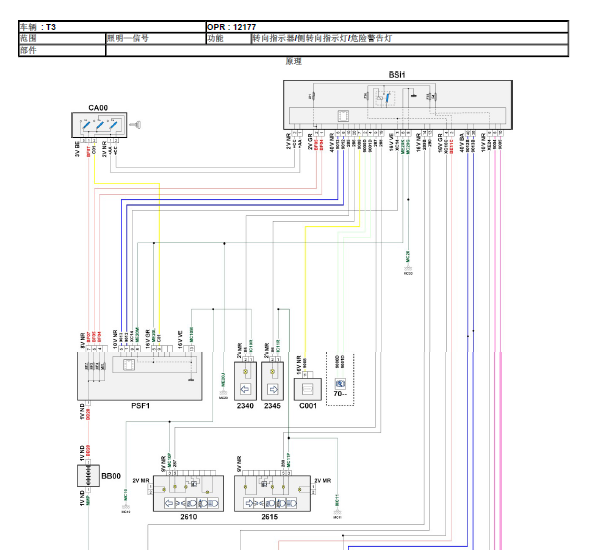
Task: Click the key icon beside CA00
Action: pyautogui.click(x=135, y=124)
